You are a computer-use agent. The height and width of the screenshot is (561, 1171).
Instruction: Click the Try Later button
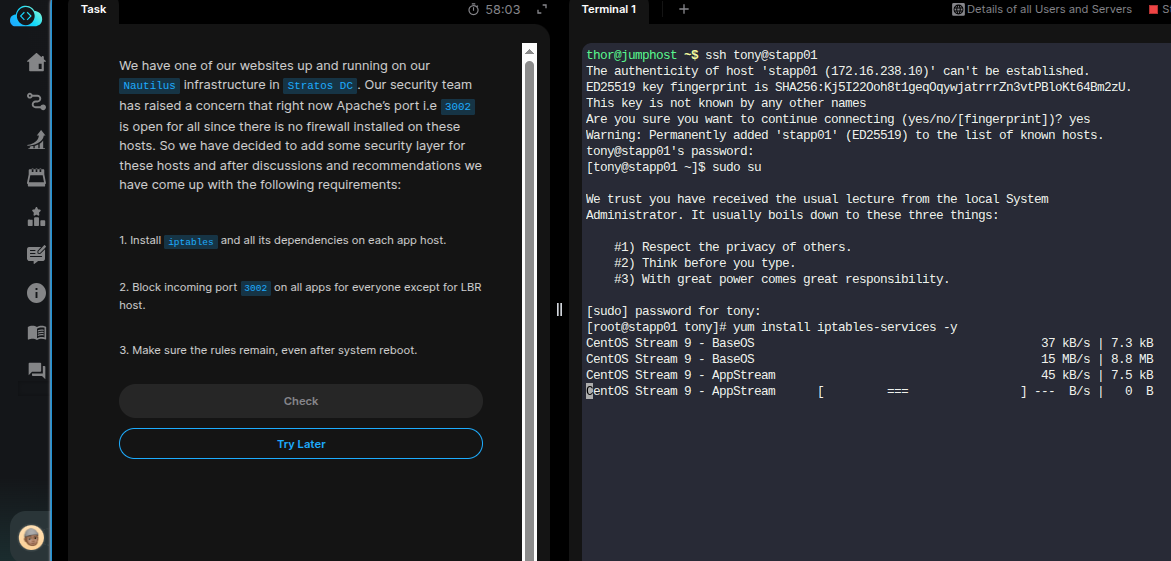pyautogui.click(x=301, y=444)
